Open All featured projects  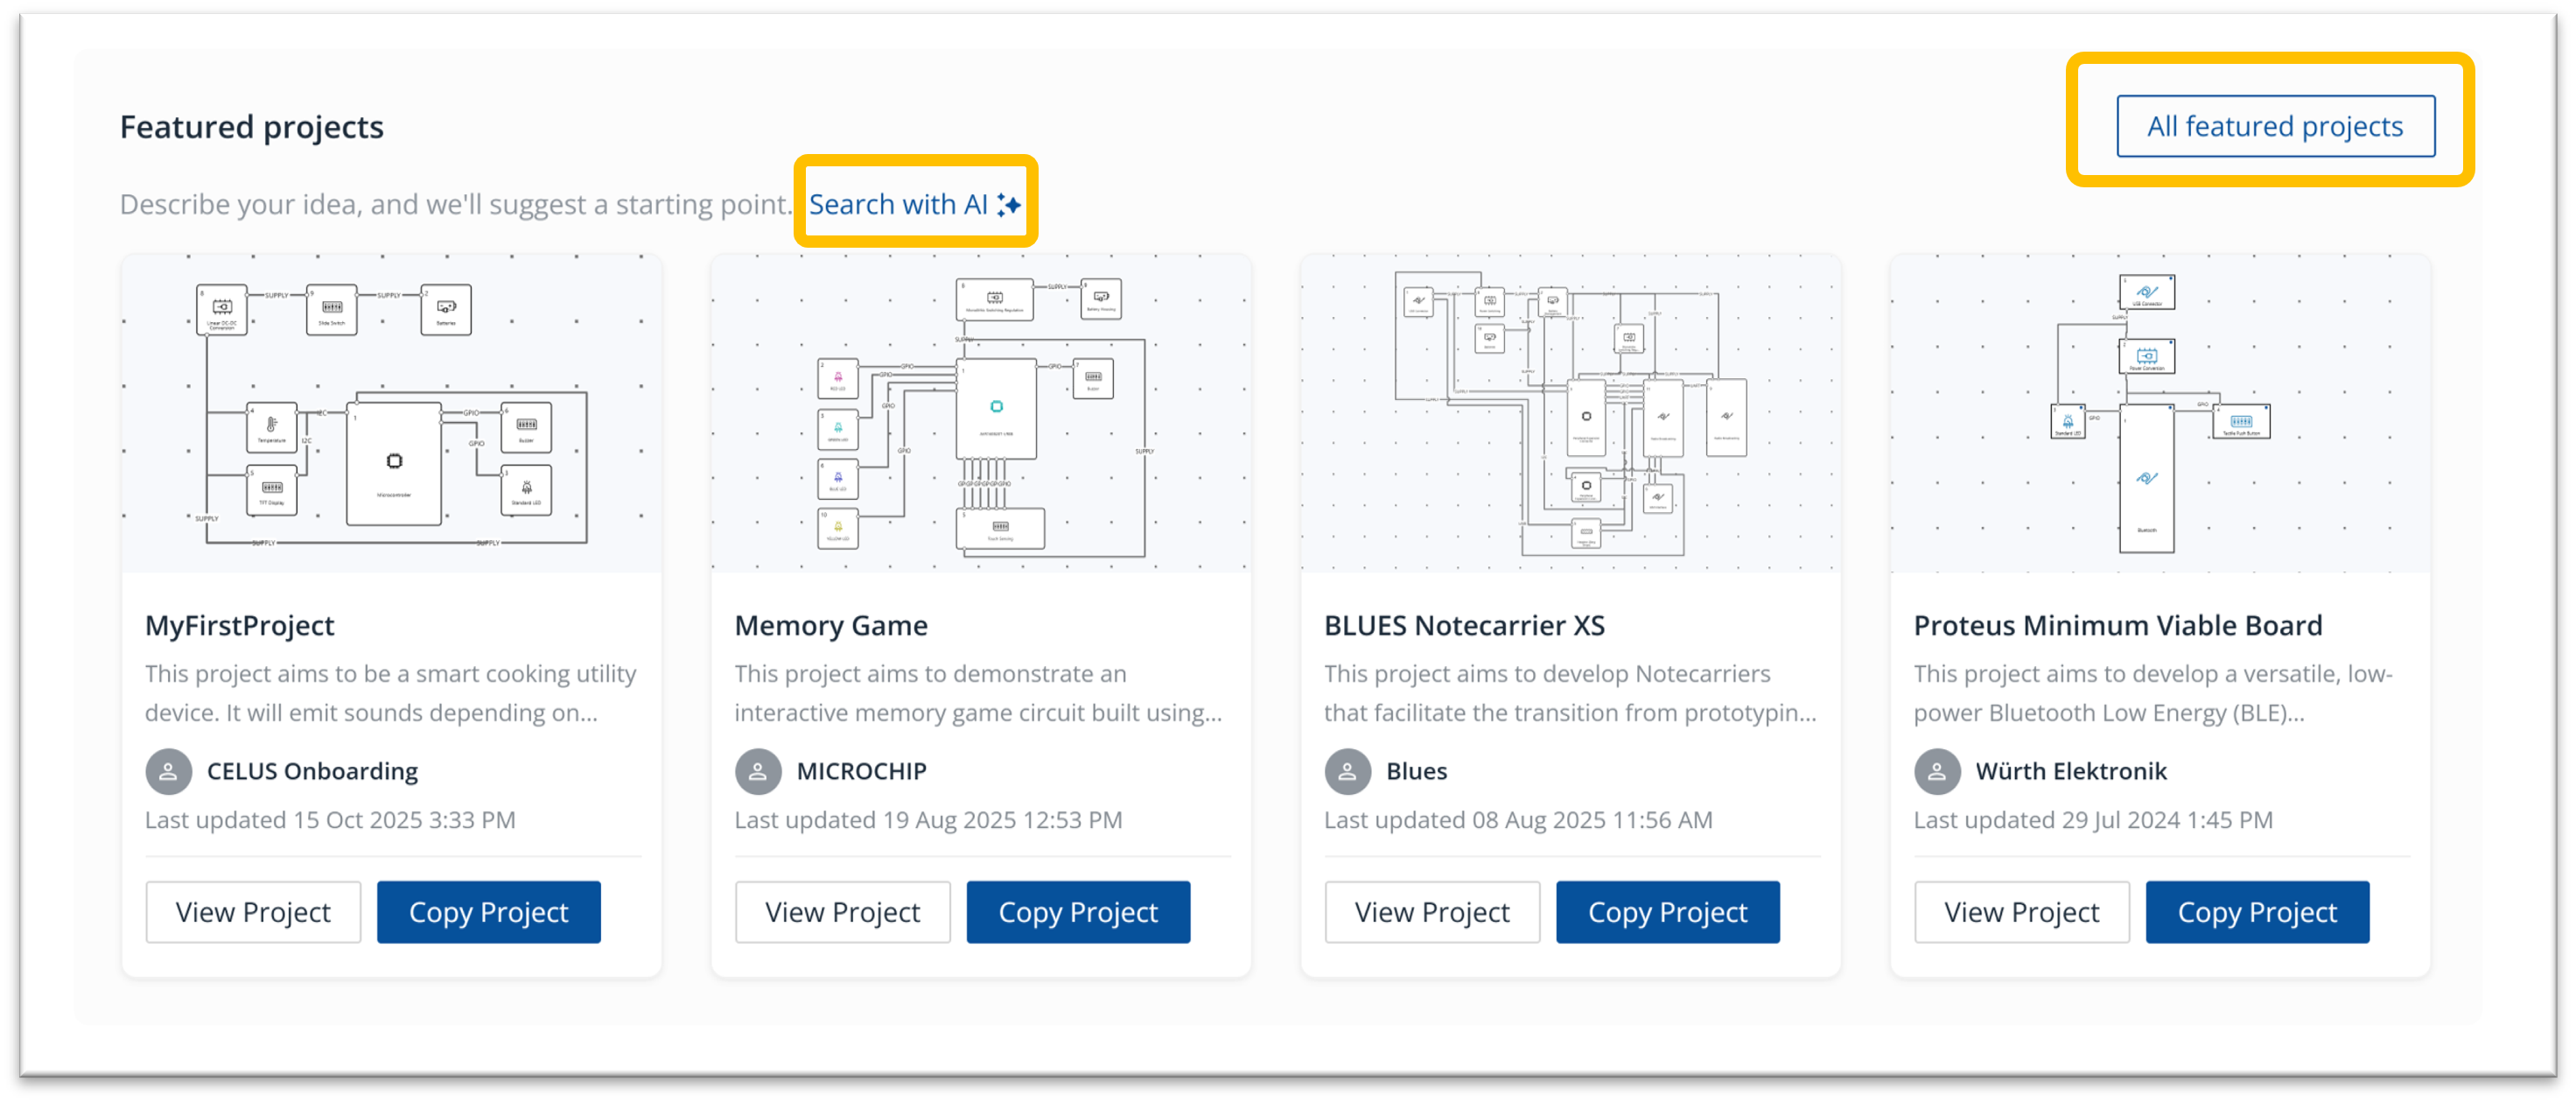click(2275, 126)
